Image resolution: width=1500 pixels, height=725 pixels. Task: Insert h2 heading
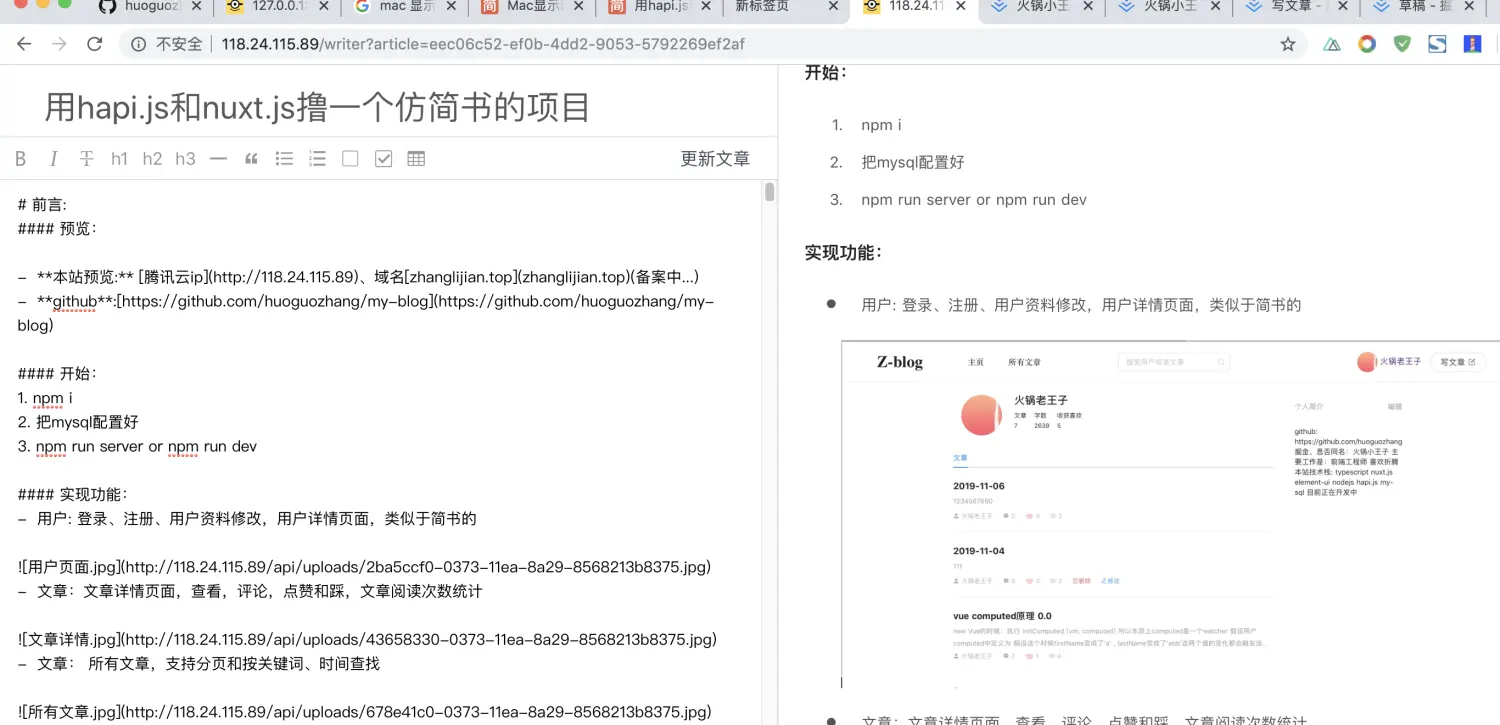click(x=152, y=159)
